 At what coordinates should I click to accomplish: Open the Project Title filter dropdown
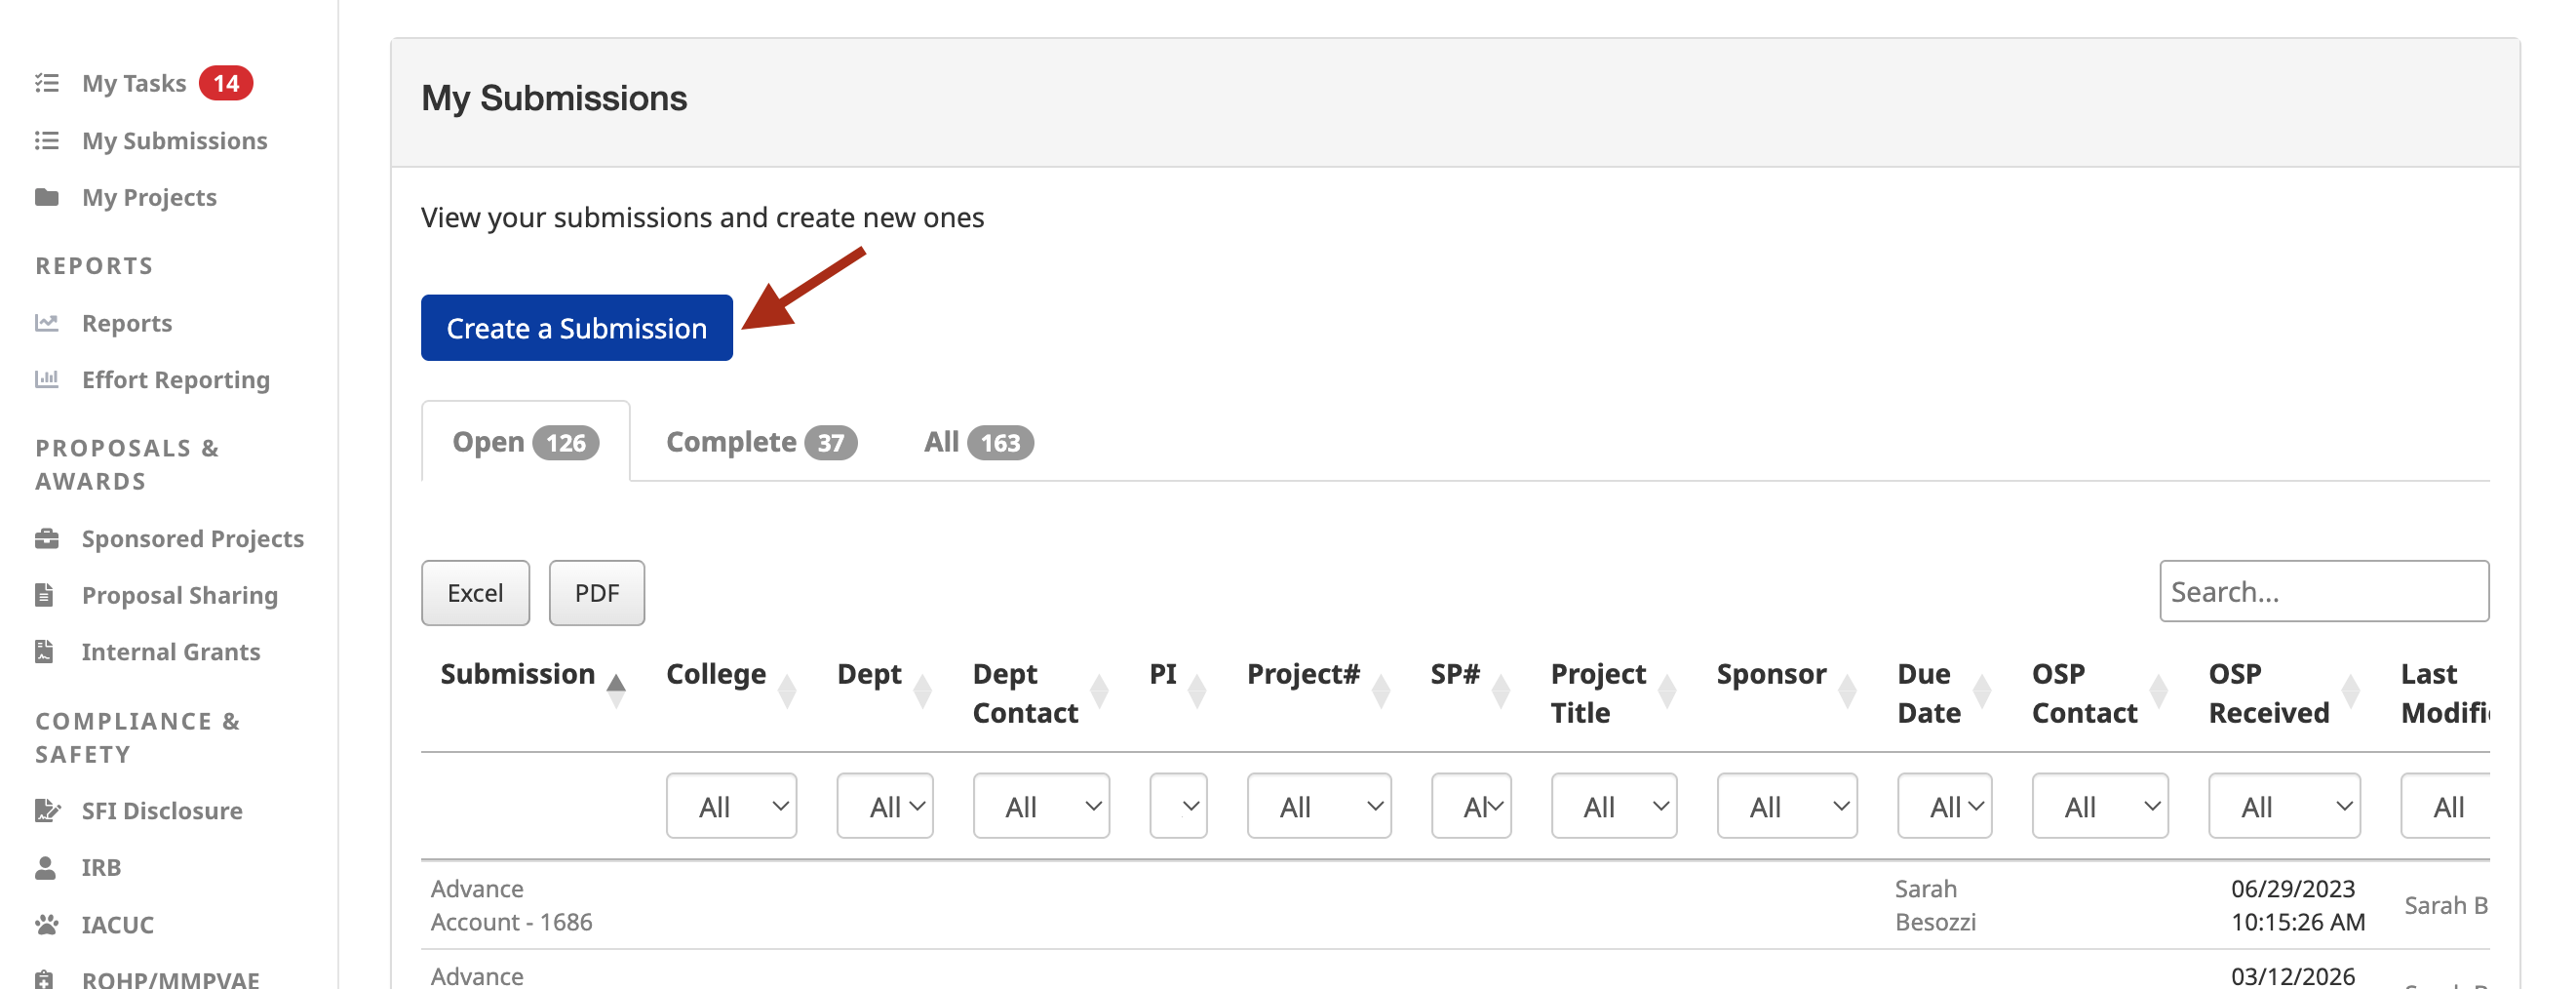[1614, 806]
